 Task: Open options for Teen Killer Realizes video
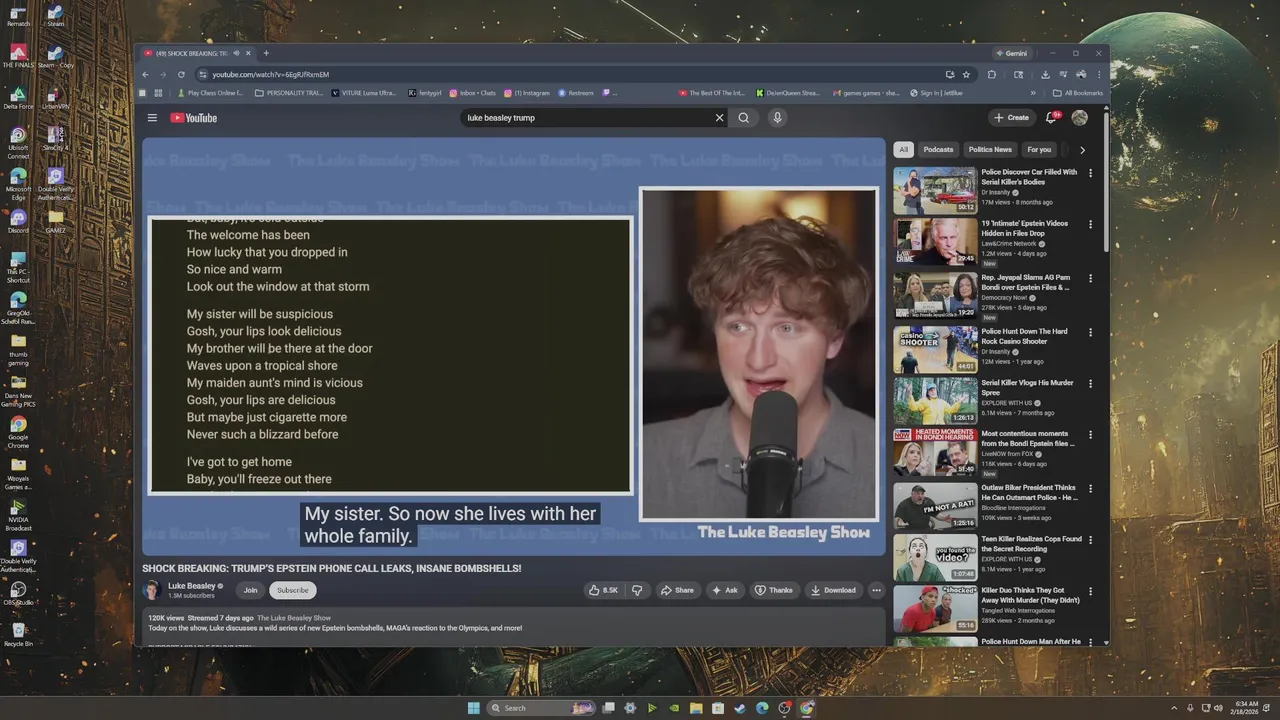point(1090,540)
